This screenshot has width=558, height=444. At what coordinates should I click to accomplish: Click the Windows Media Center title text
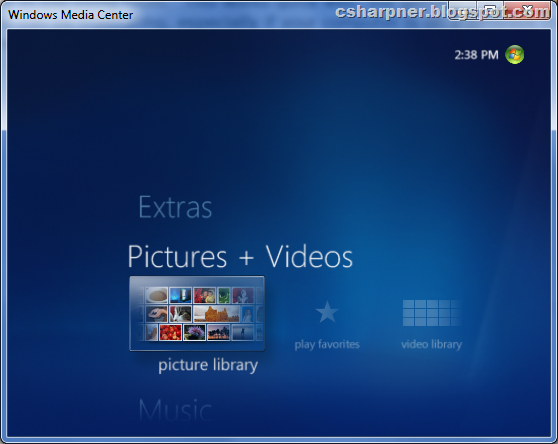tap(70, 15)
